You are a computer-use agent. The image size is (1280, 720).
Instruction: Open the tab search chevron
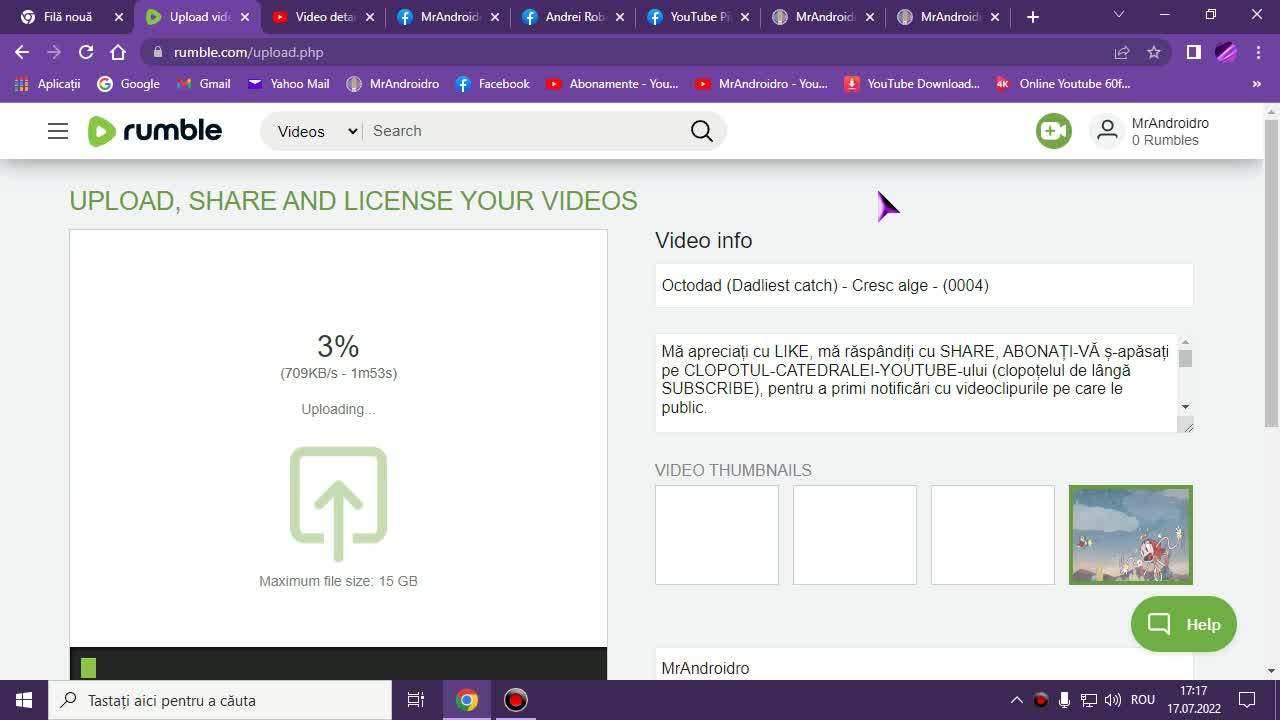(1119, 15)
